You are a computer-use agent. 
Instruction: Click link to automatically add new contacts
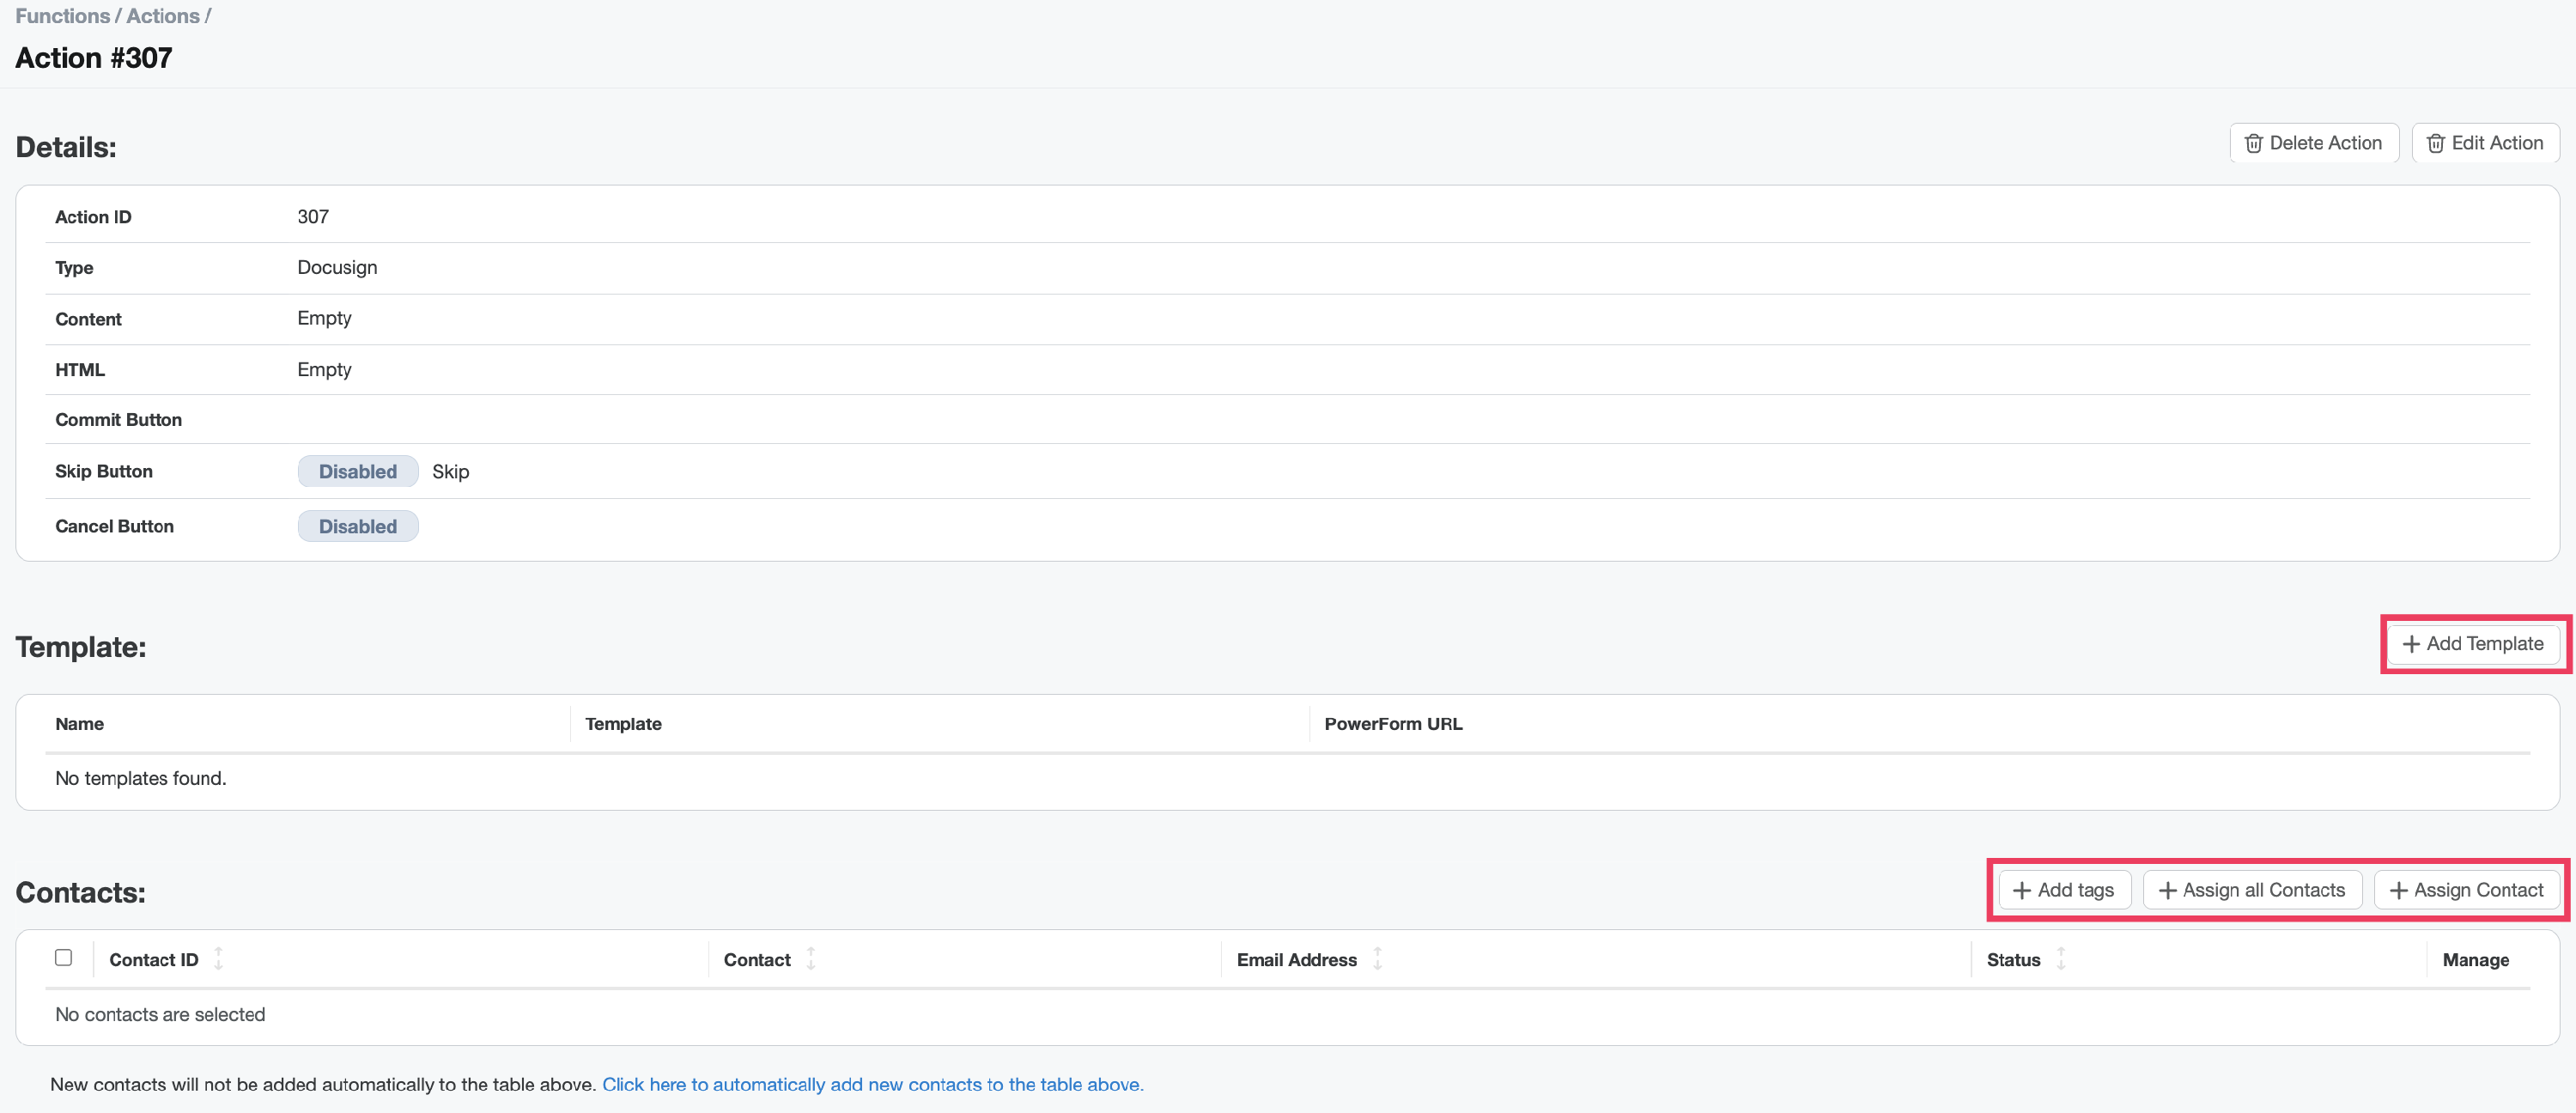pyautogui.click(x=872, y=1084)
